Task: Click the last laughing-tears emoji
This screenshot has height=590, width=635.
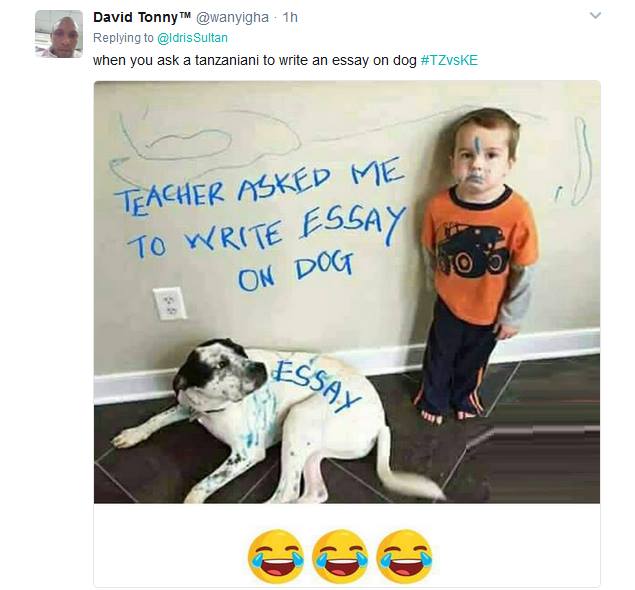Action: tap(404, 556)
